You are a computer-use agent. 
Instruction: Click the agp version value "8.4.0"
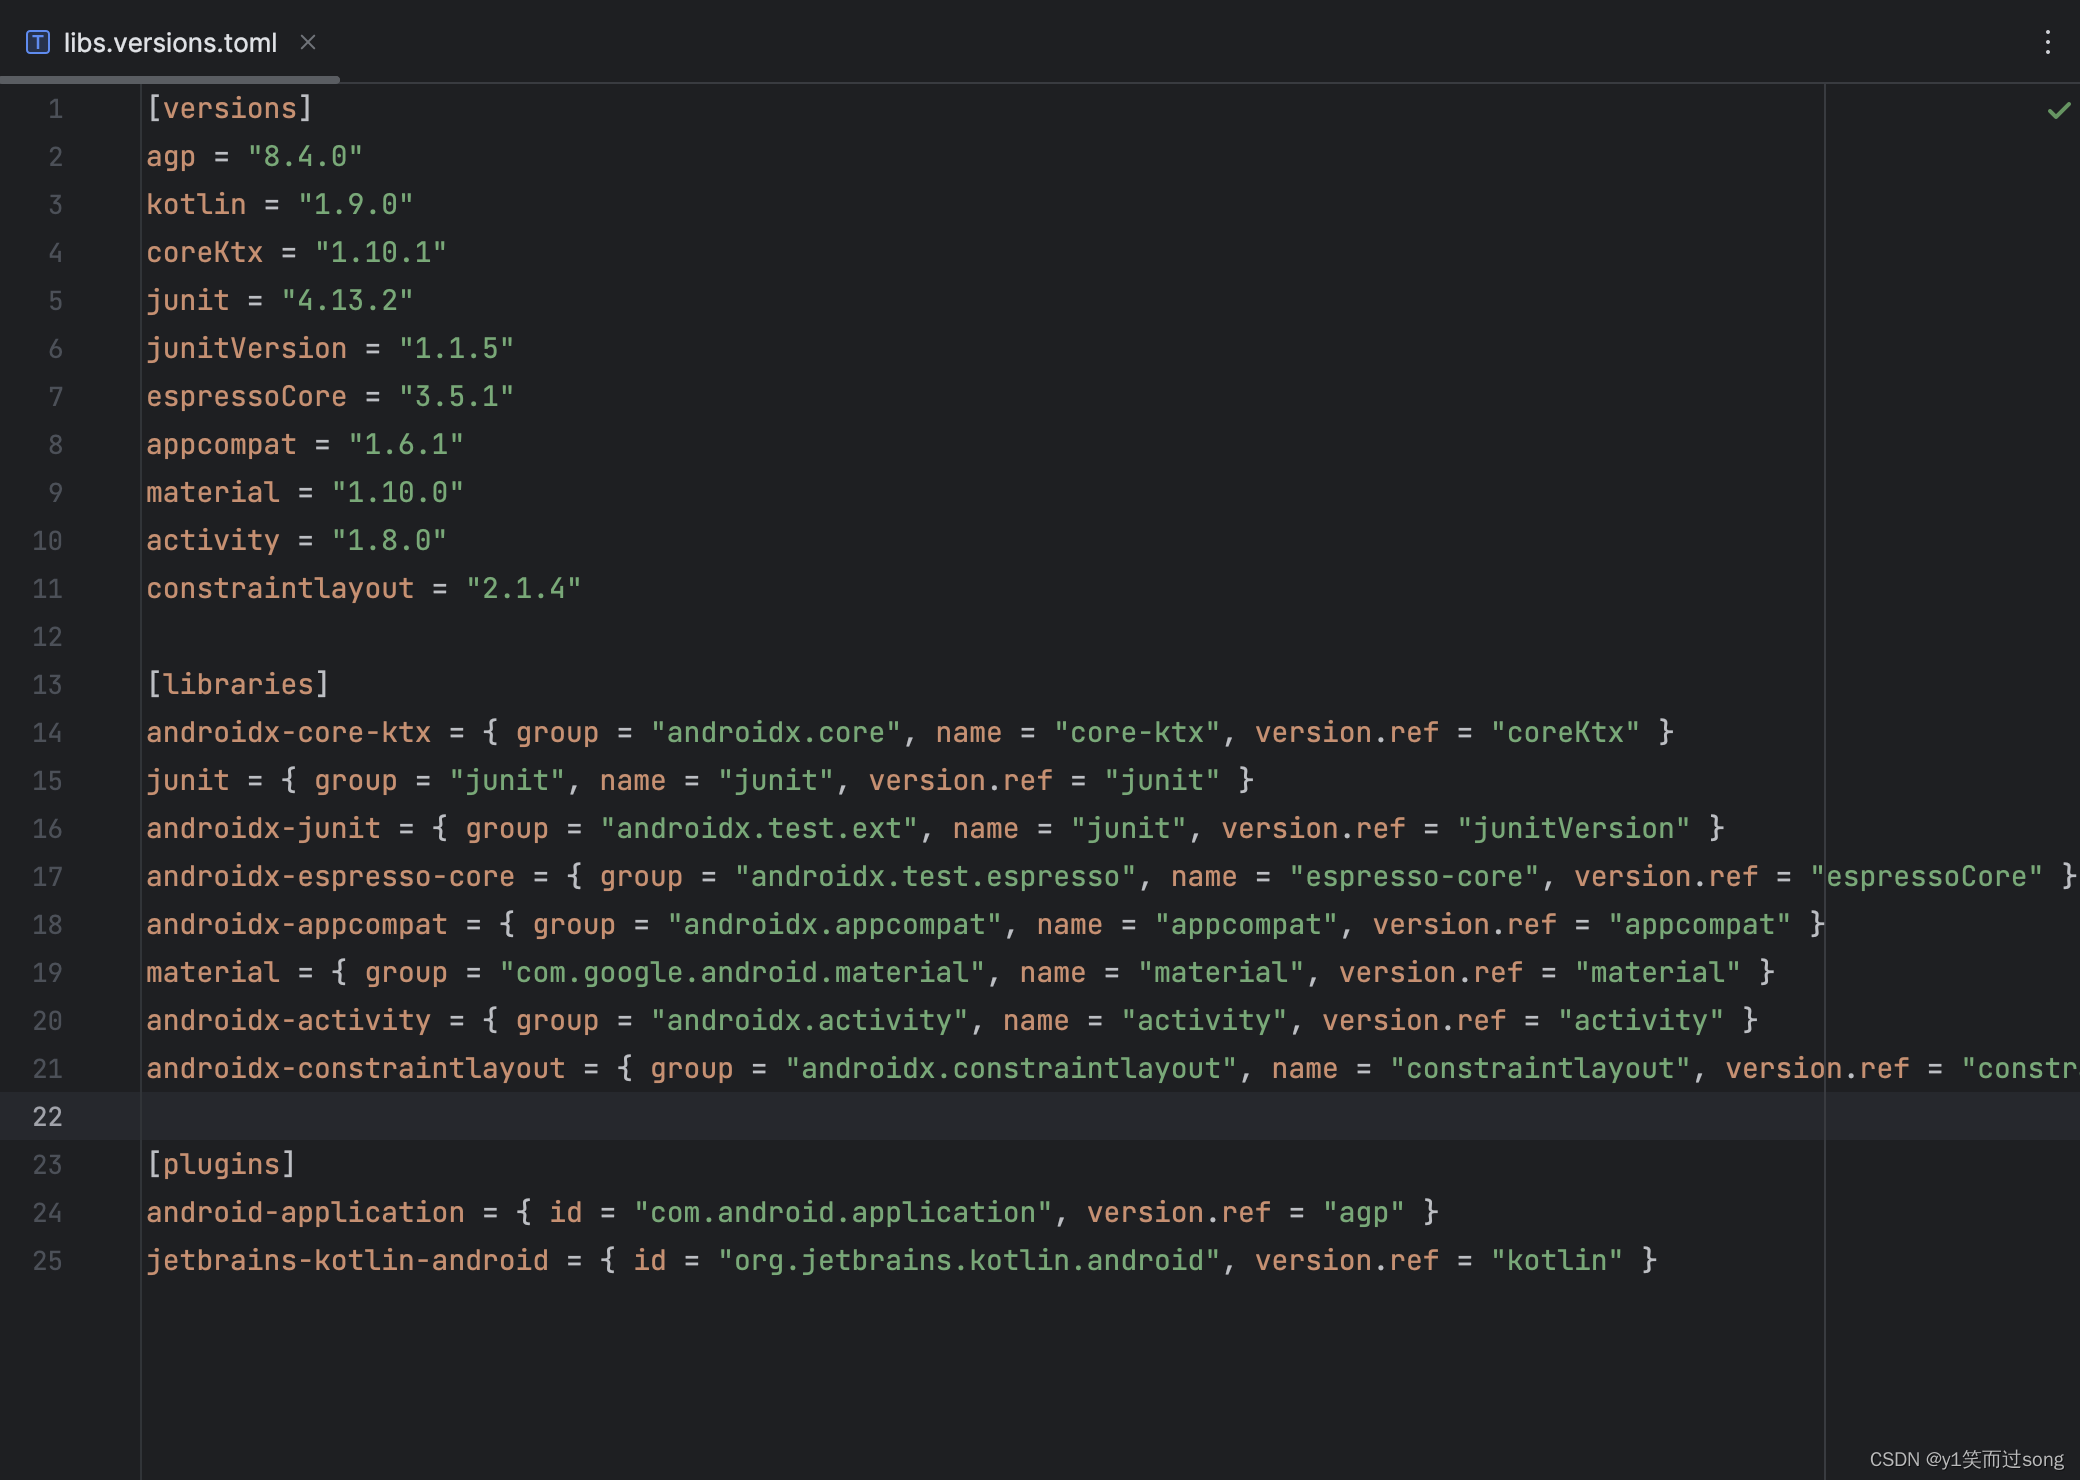[x=305, y=156]
